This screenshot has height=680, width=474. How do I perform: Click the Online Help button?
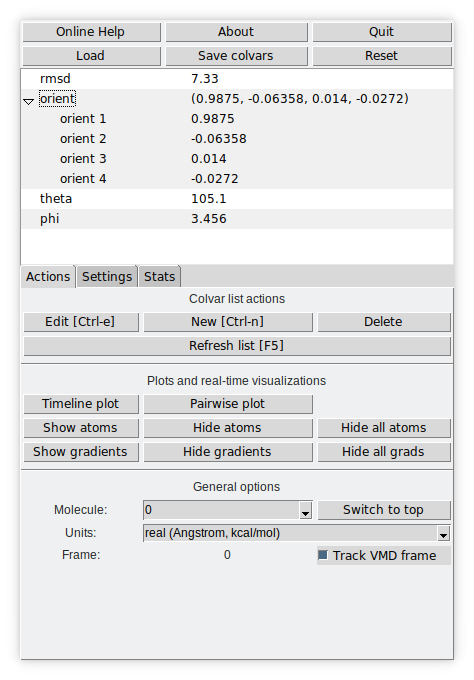click(x=92, y=32)
